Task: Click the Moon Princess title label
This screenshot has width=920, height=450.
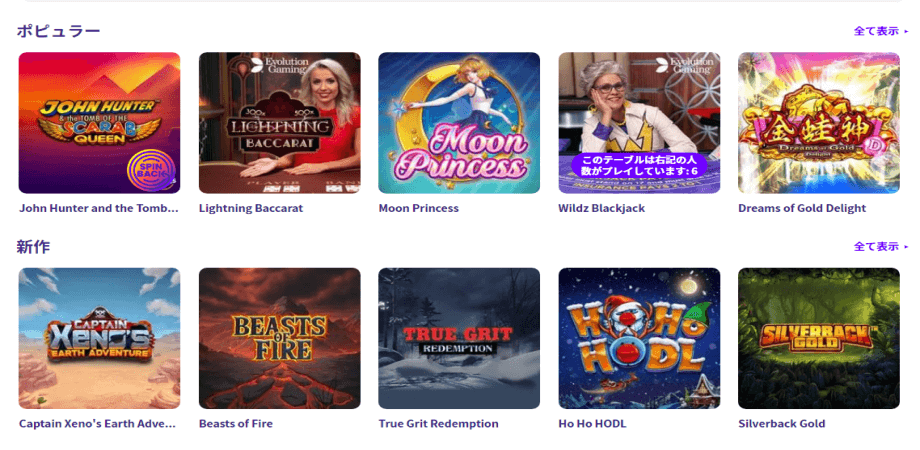Action: pyautogui.click(x=419, y=208)
